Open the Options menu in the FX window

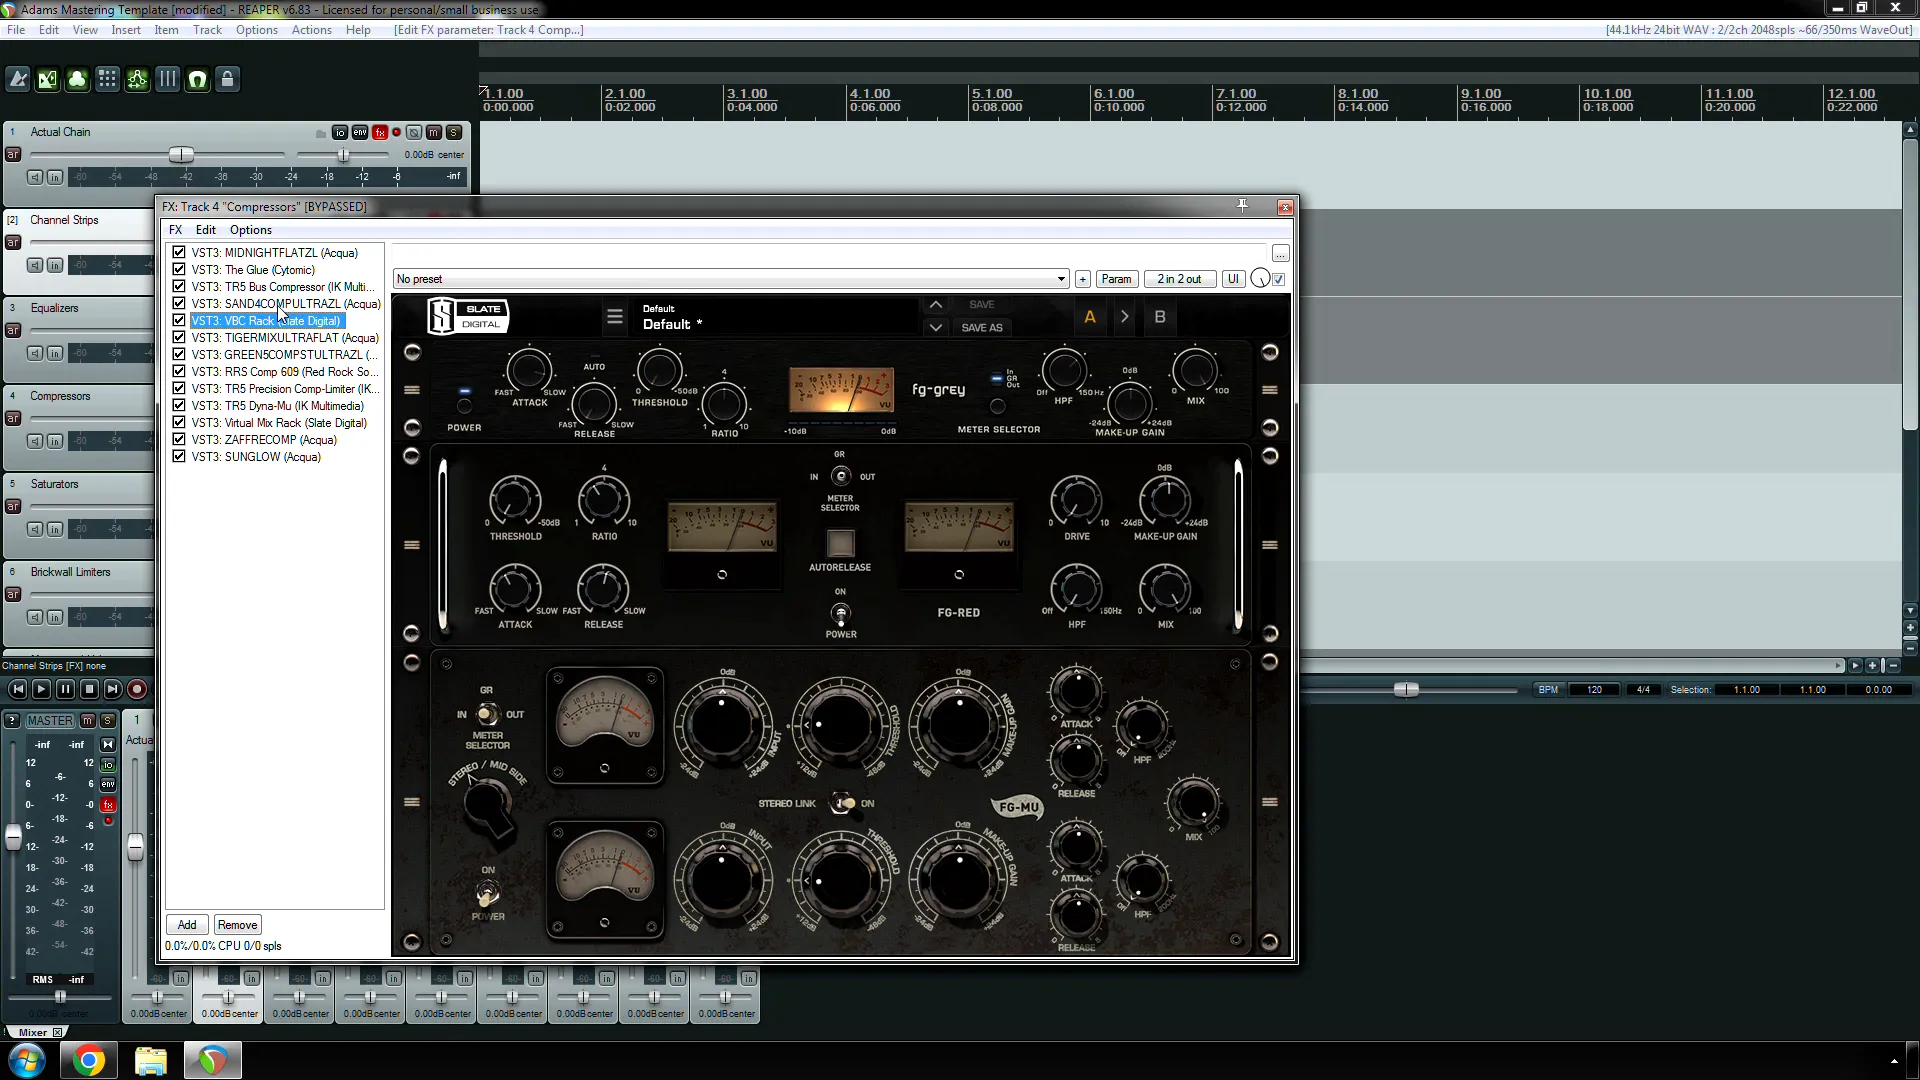(250, 230)
